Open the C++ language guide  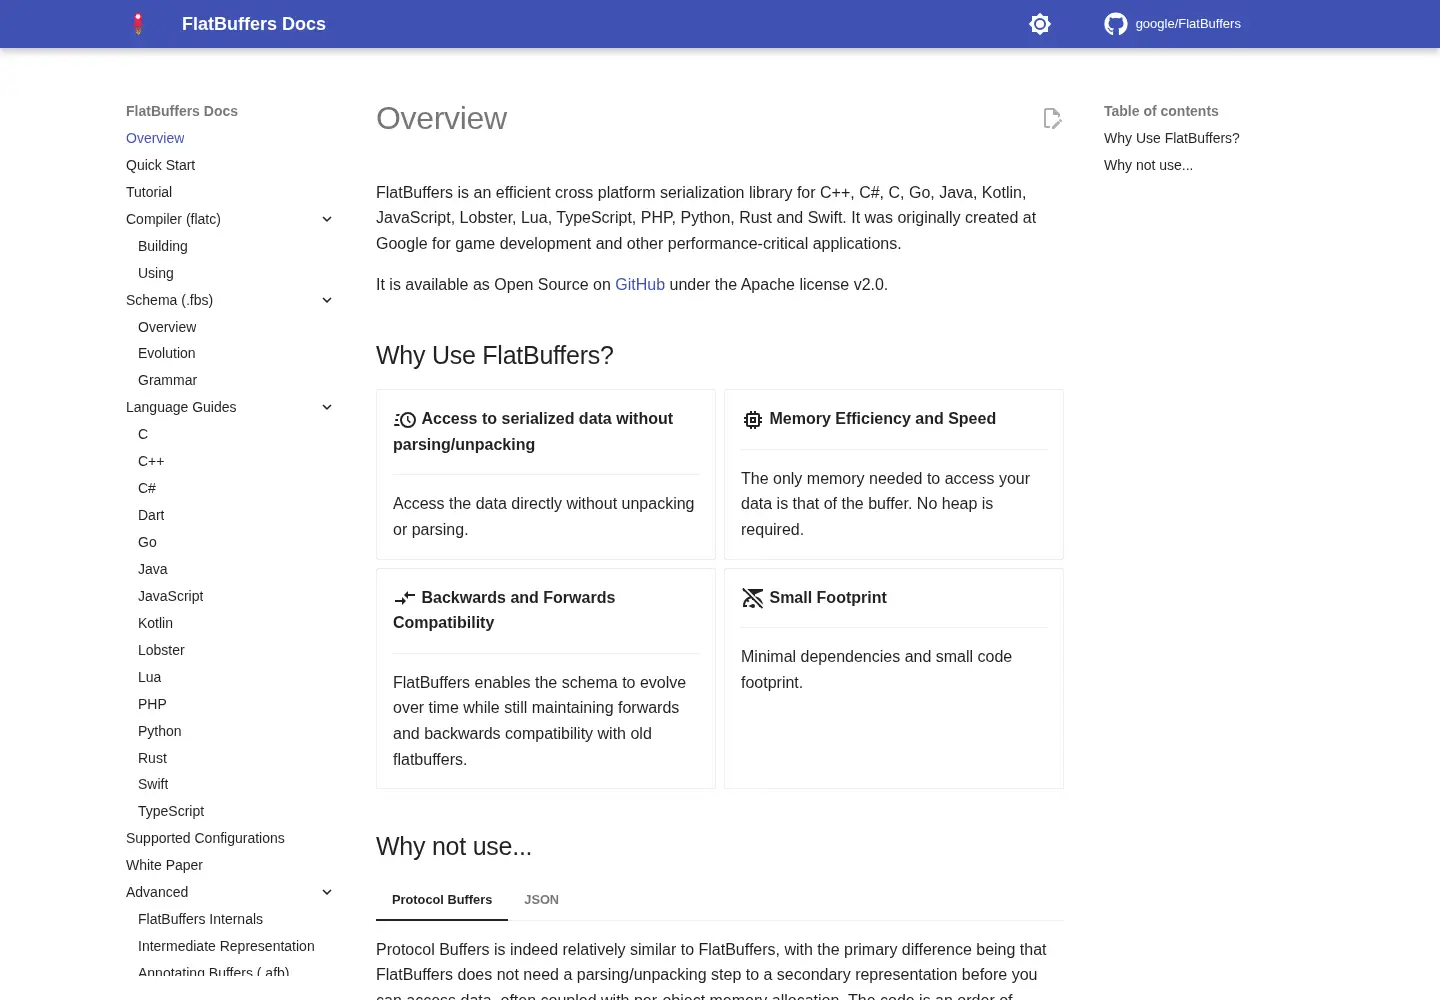[x=151, y=461]
